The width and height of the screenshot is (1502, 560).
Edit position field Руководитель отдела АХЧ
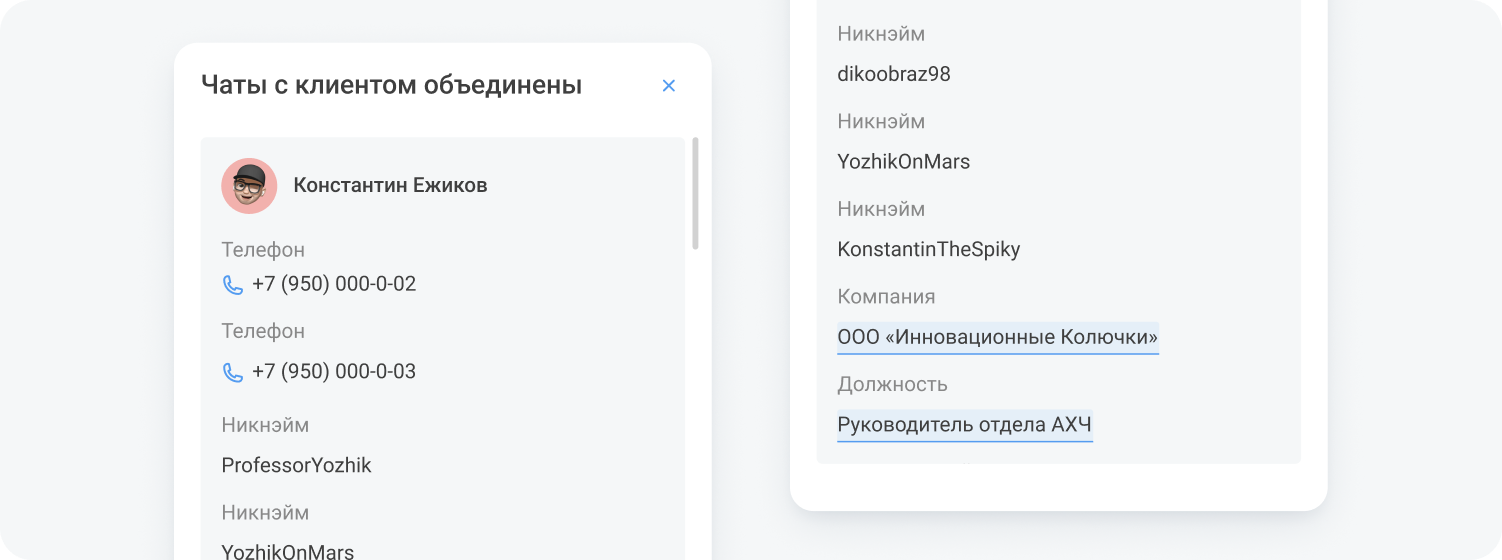(964, 425)
